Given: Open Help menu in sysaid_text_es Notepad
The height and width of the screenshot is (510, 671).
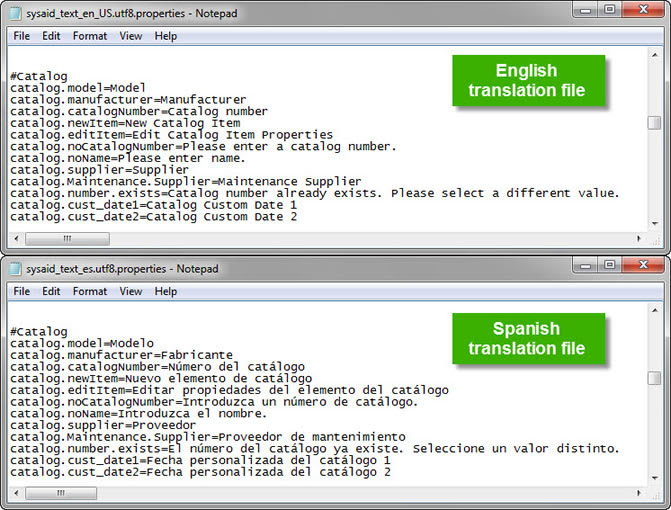Looking at the screenshot, I should (x=166, y=291).
